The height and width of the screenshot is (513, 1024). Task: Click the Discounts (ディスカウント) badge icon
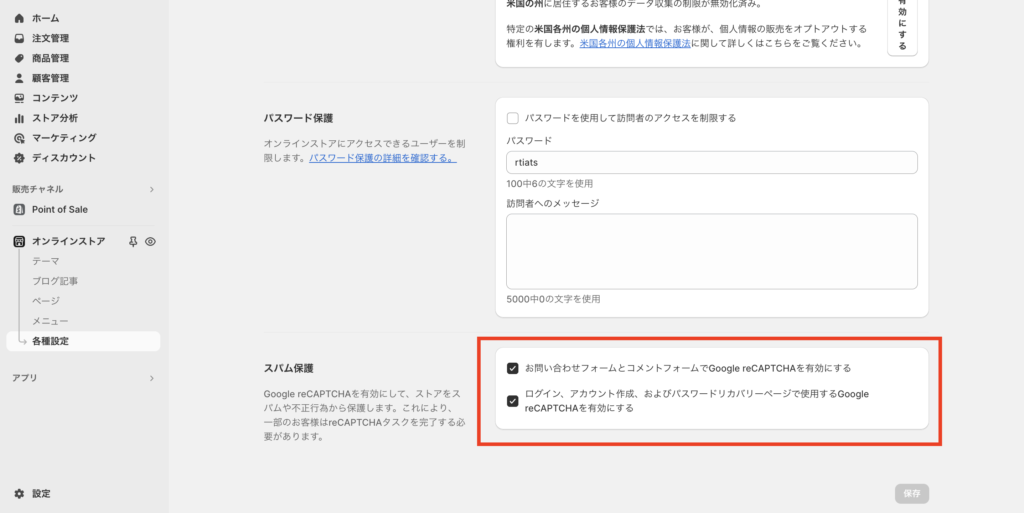tap(19, 158)
